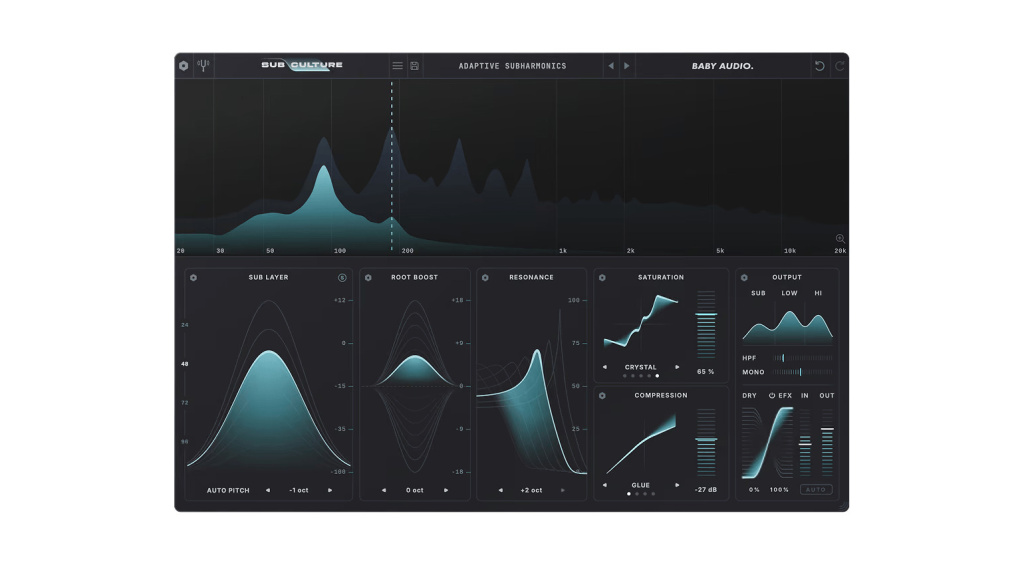Select the LOW band in Output
Viewport: 1024px width, 565px height.
tap(790, 293)
